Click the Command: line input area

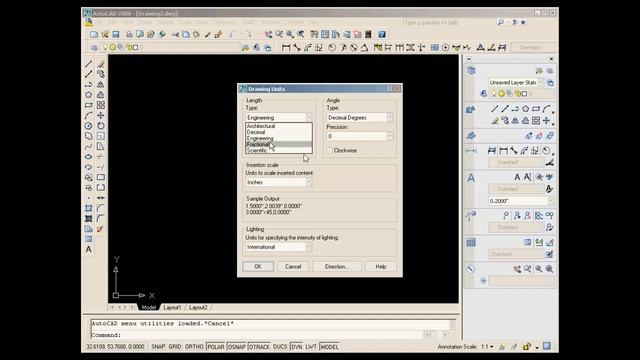point(257,335)
